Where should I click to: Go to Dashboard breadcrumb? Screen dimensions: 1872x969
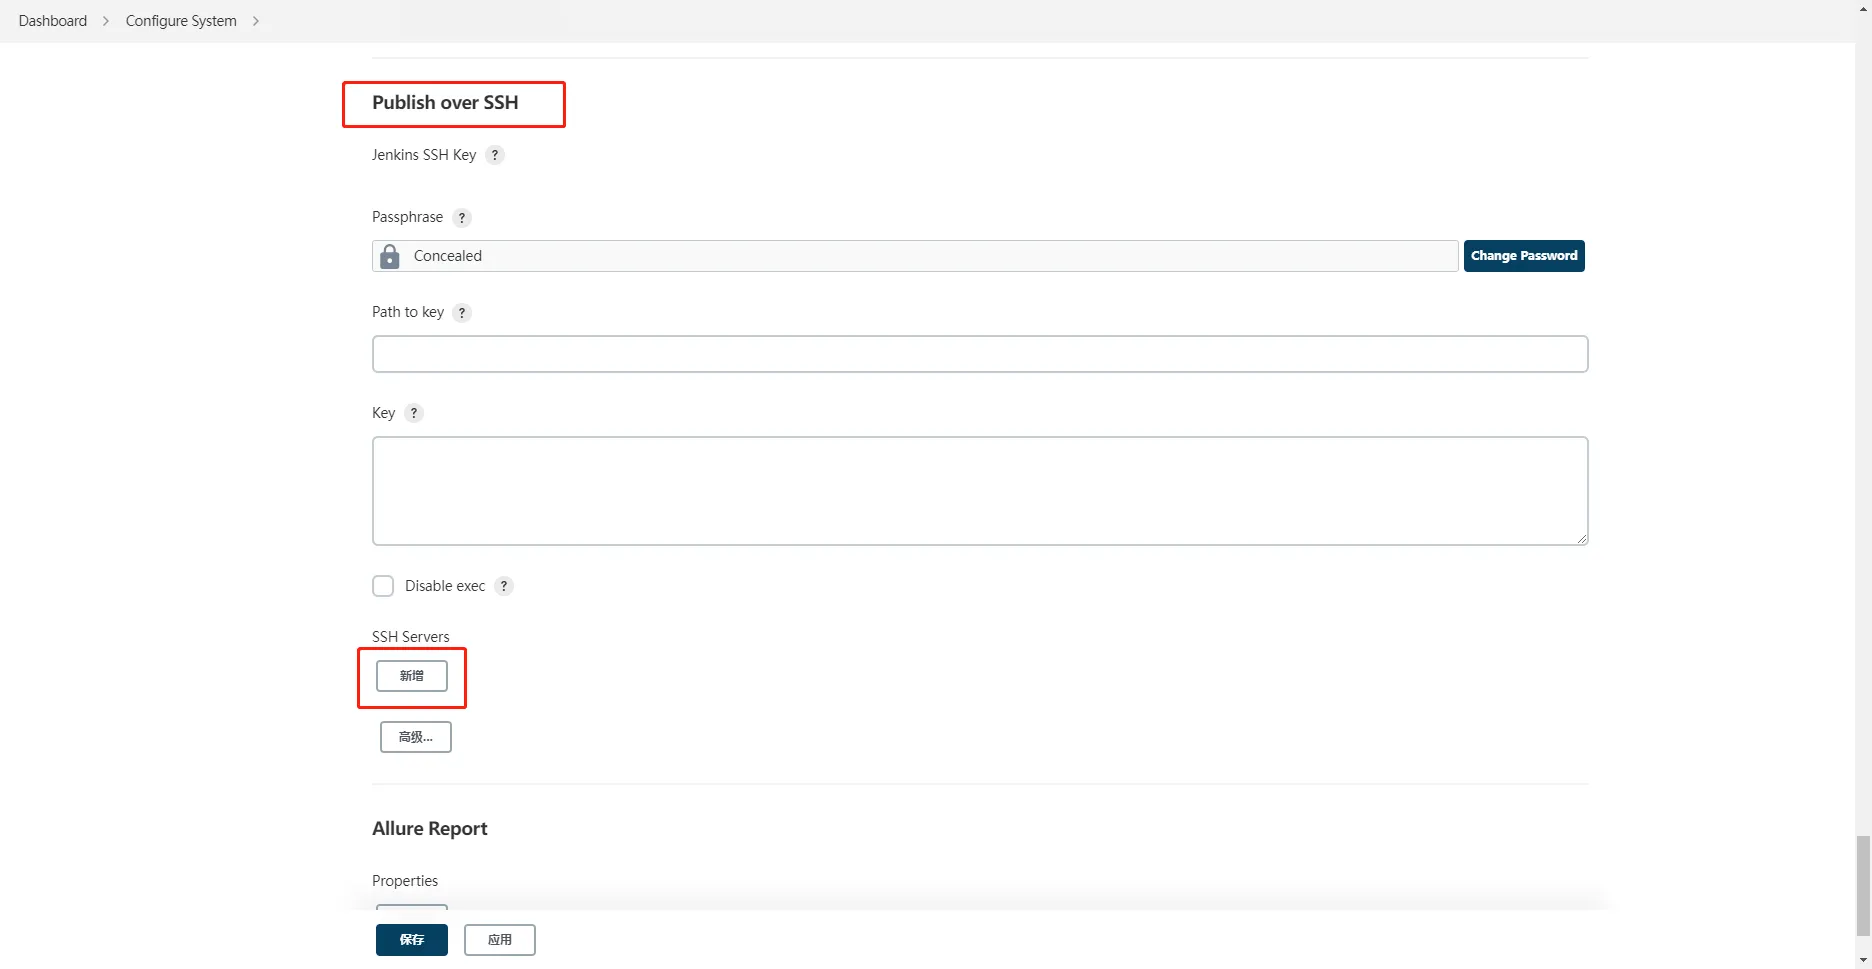(53, 21)
